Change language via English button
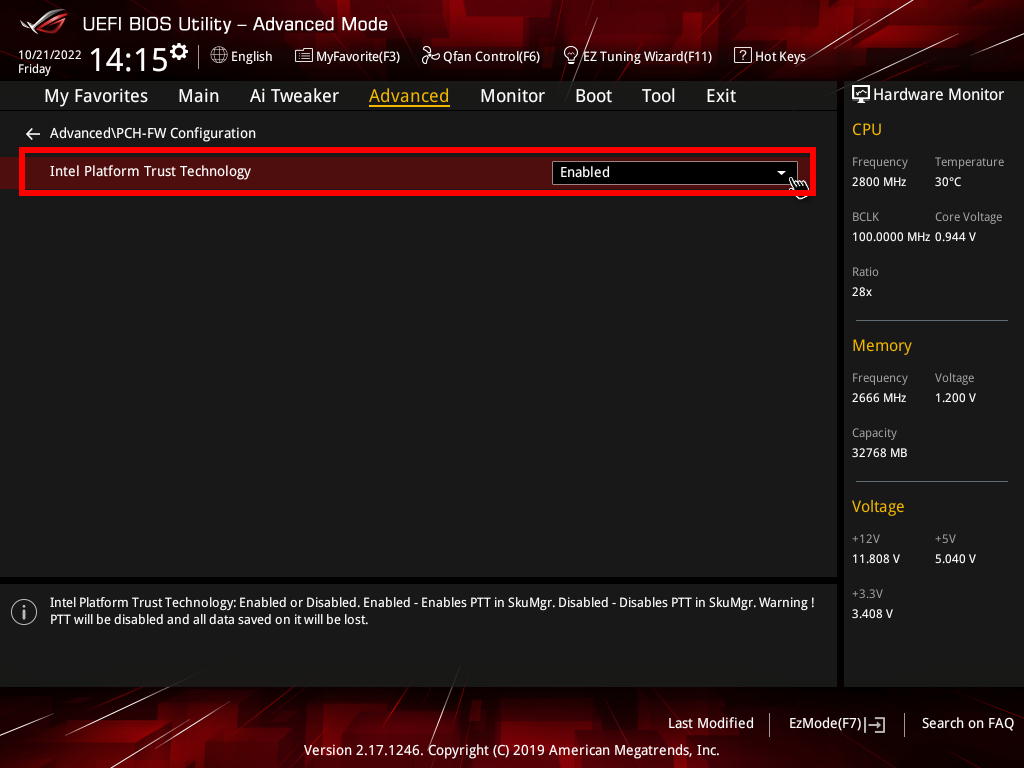Viewport: 1024px width, 768px height. pos(242,56)
